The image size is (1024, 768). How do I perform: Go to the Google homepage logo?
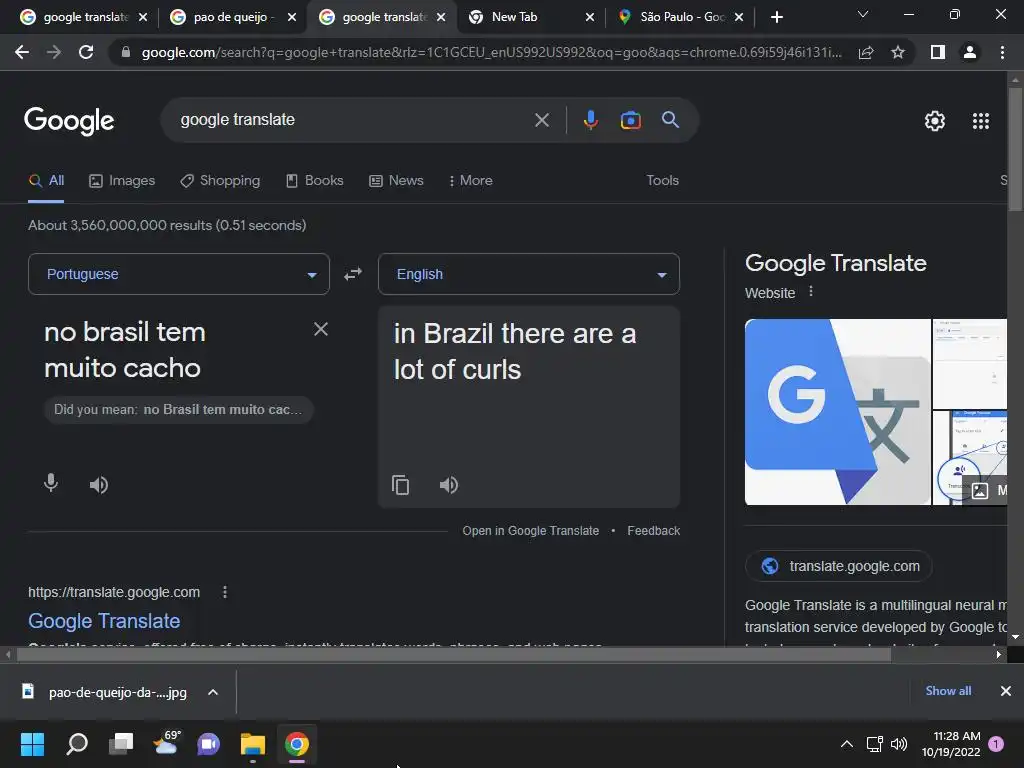tap(69, 120)
